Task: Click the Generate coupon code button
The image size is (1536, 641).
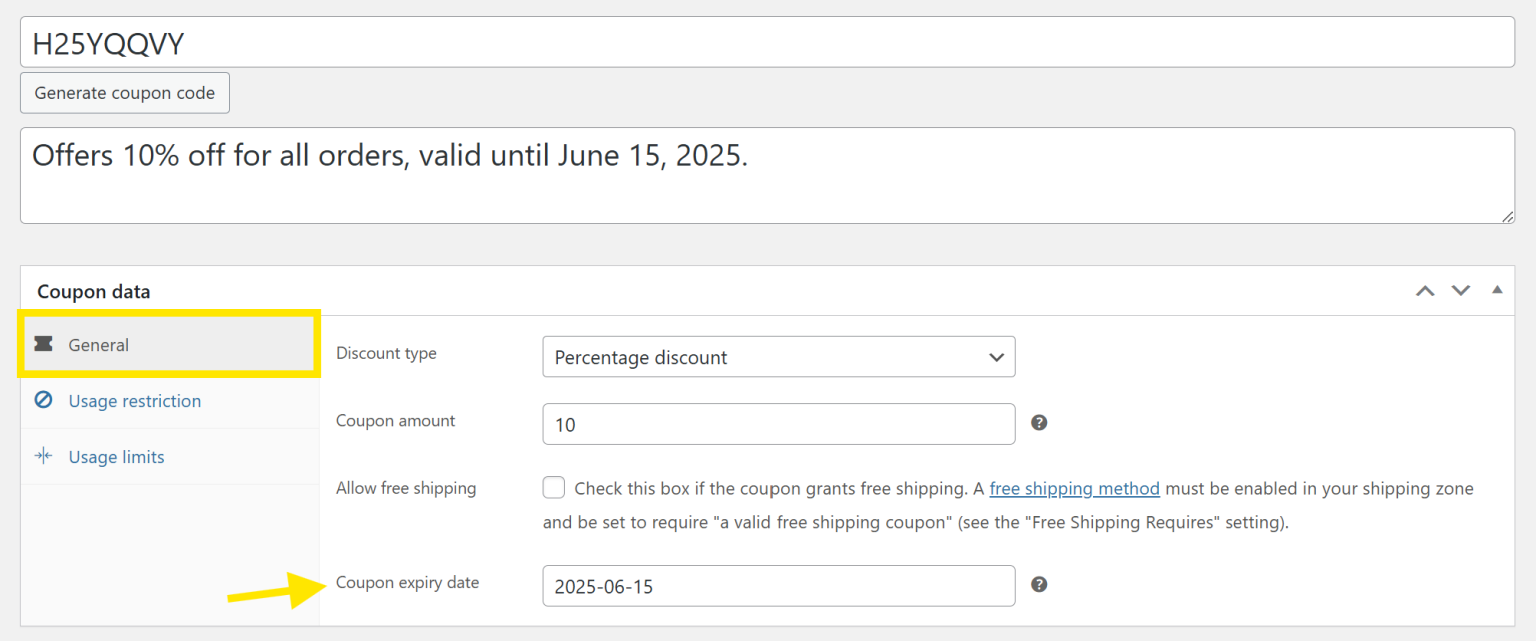Action: coord(124,92)
